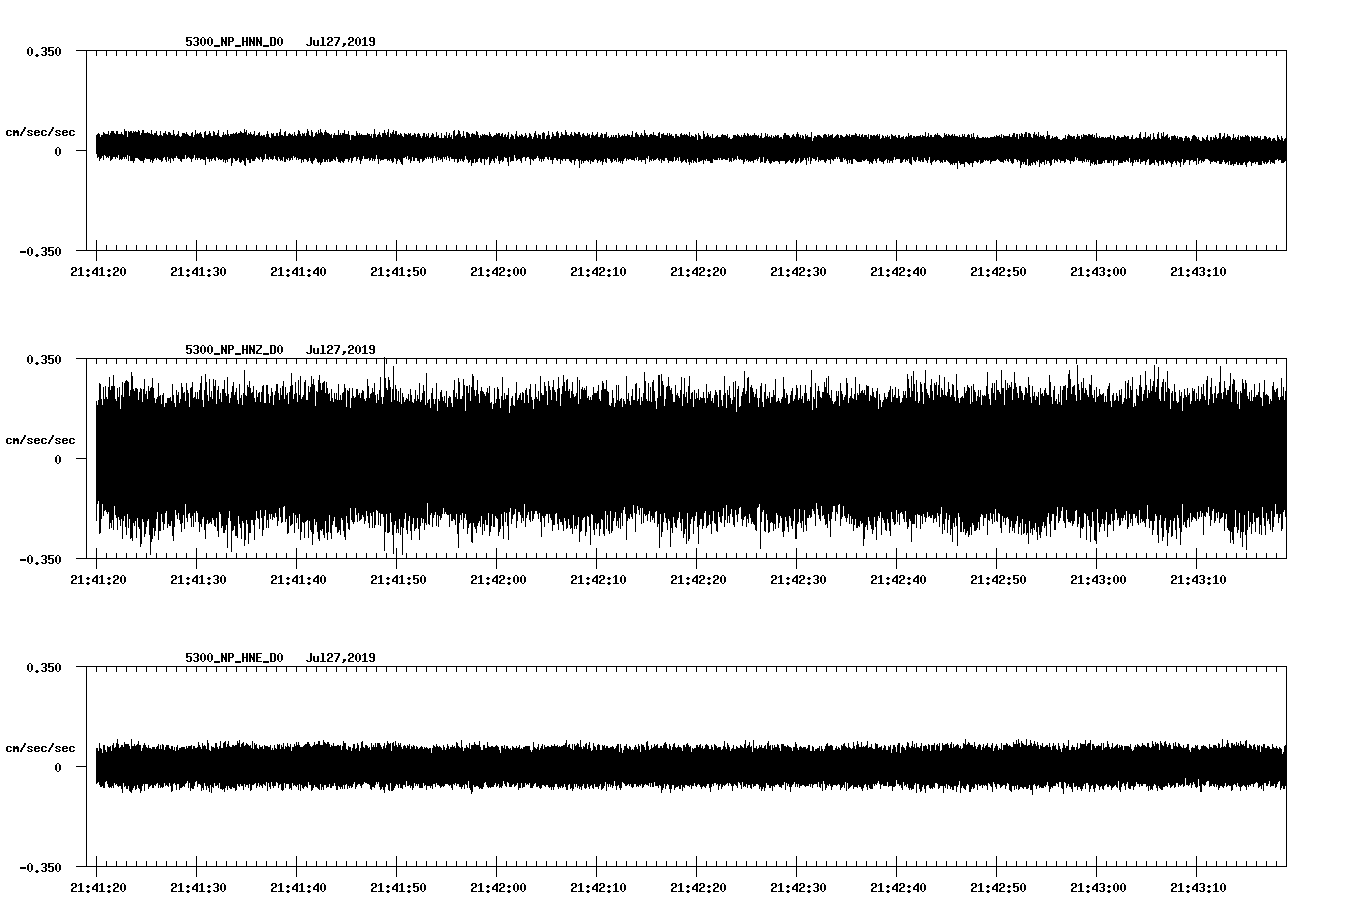The height and width of the screenshot is (924, 1358).
Task: Click the 5300_NP_HNE_D0 plot title
Action: (x=234, y=658)
